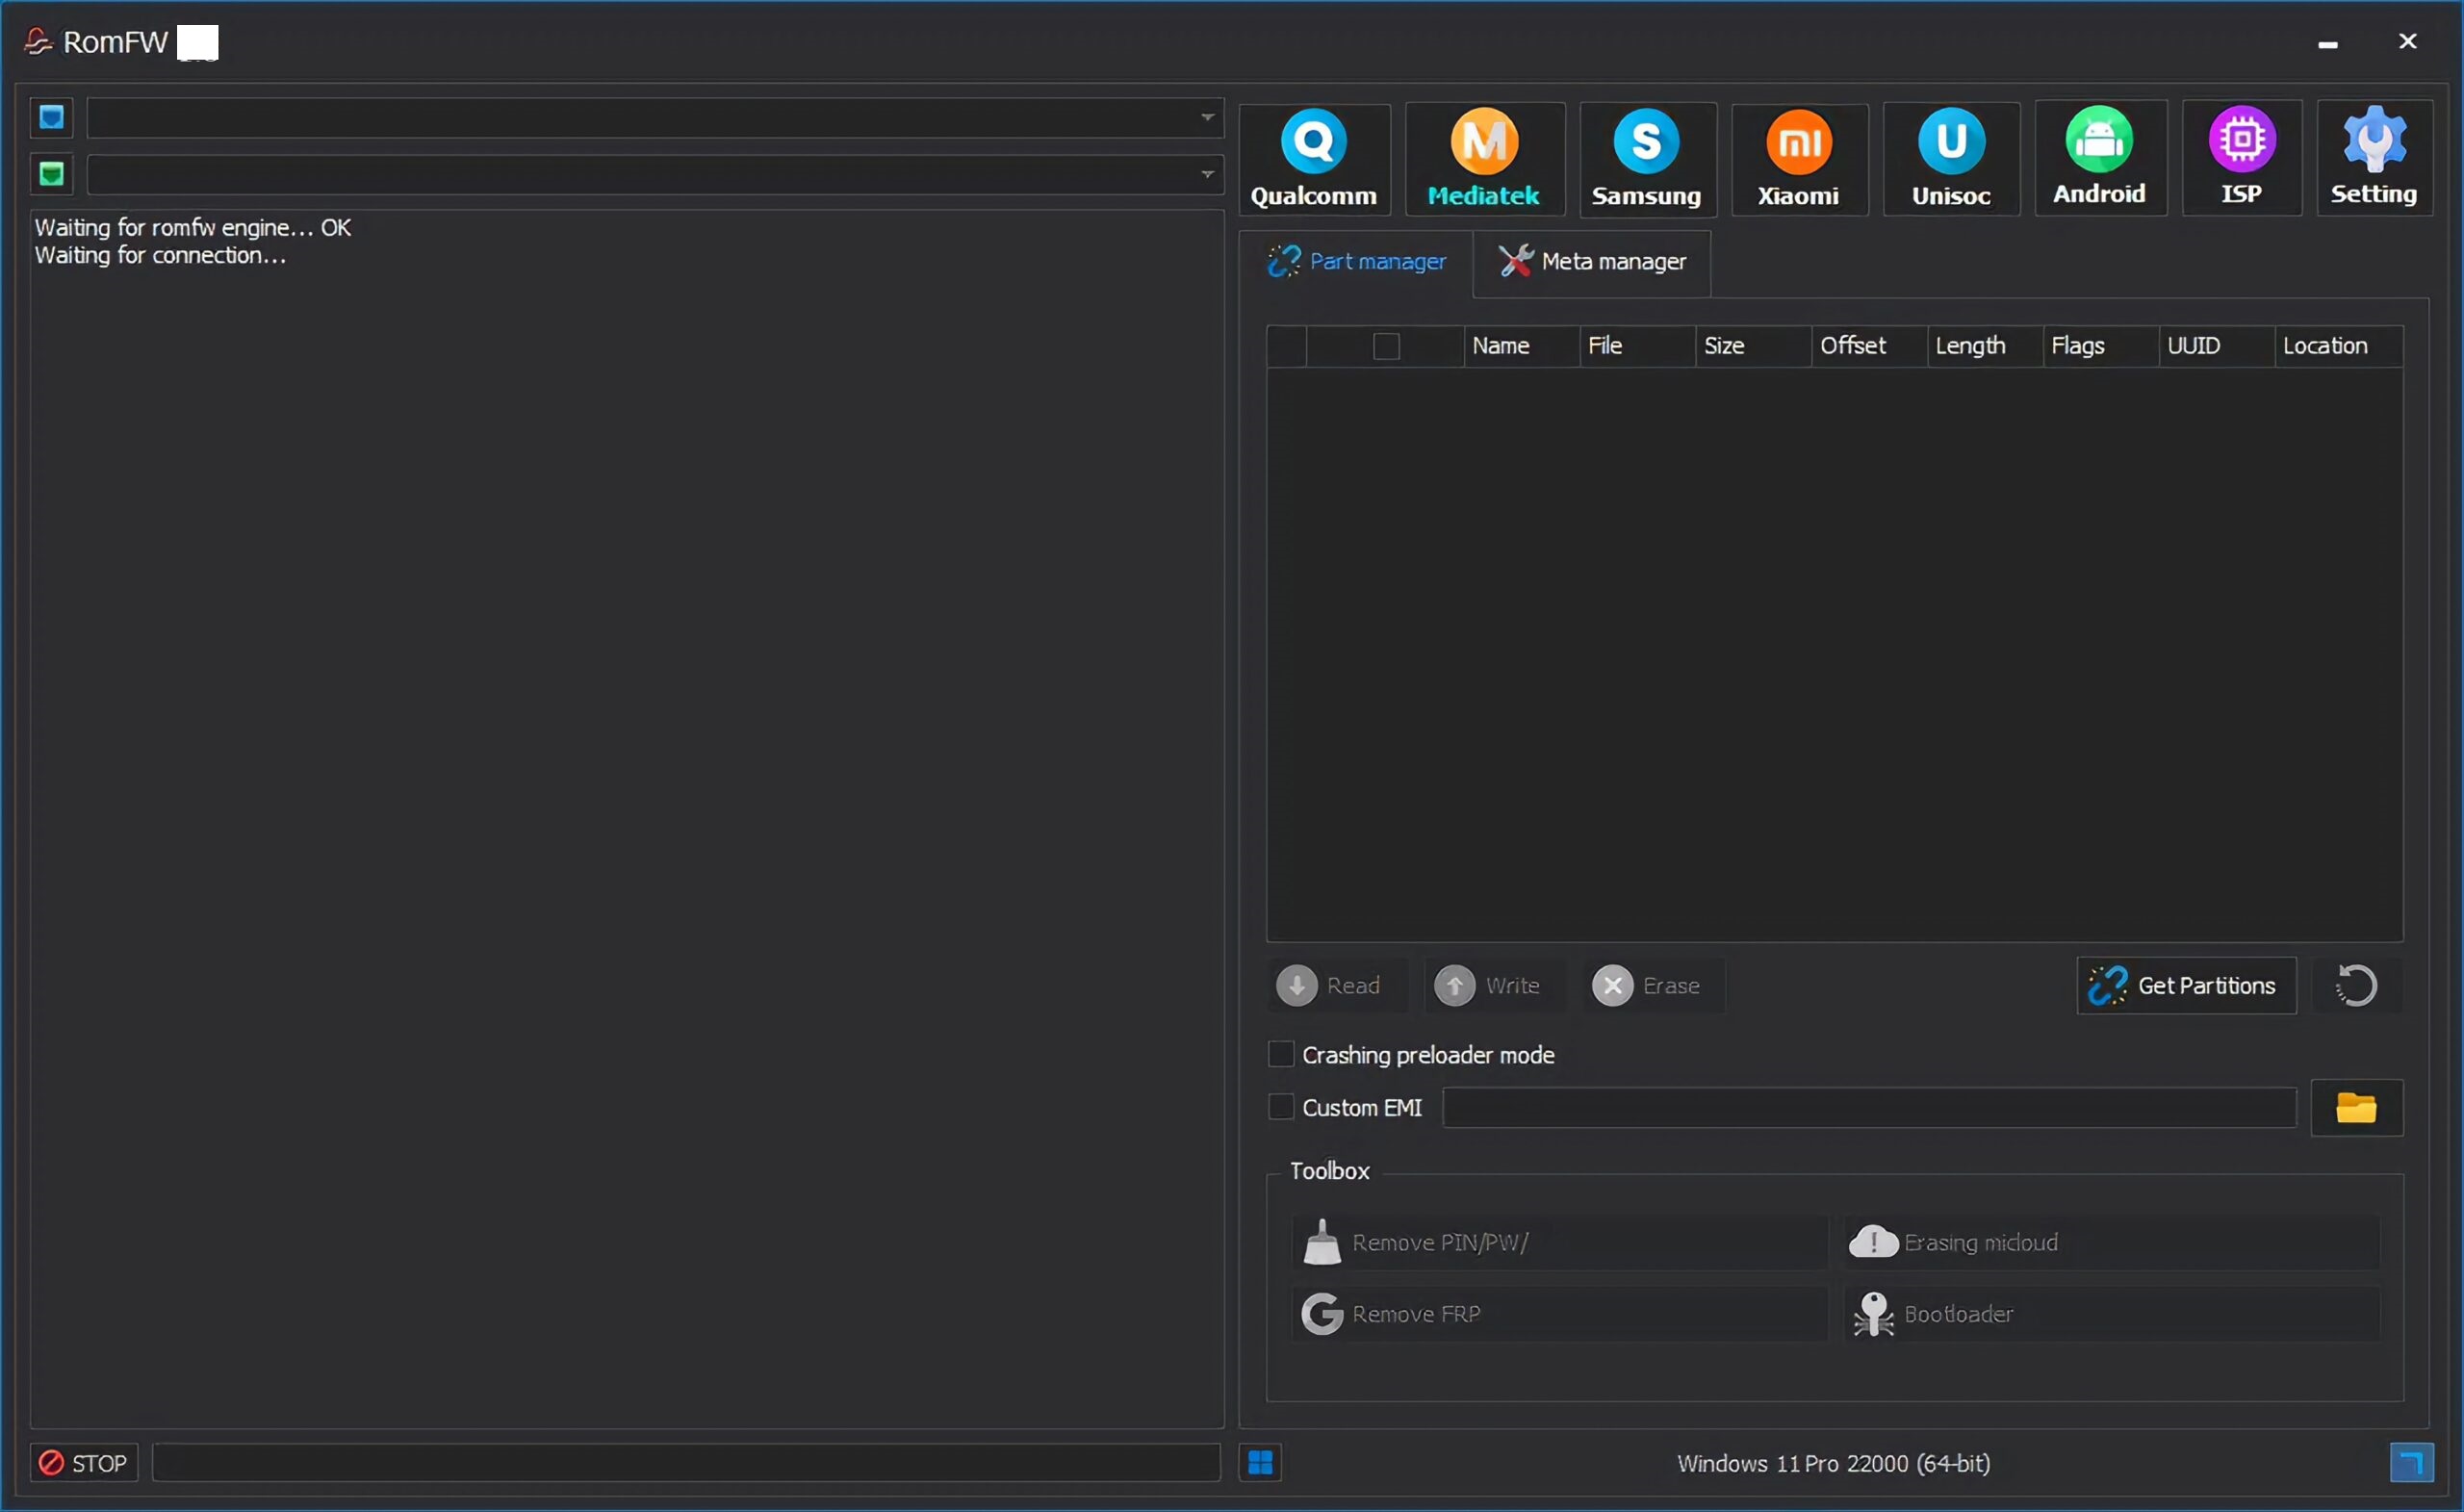Enable the Custom EMI checkbox
Screen dimensions: 2464x1512
[1281, 1107]
